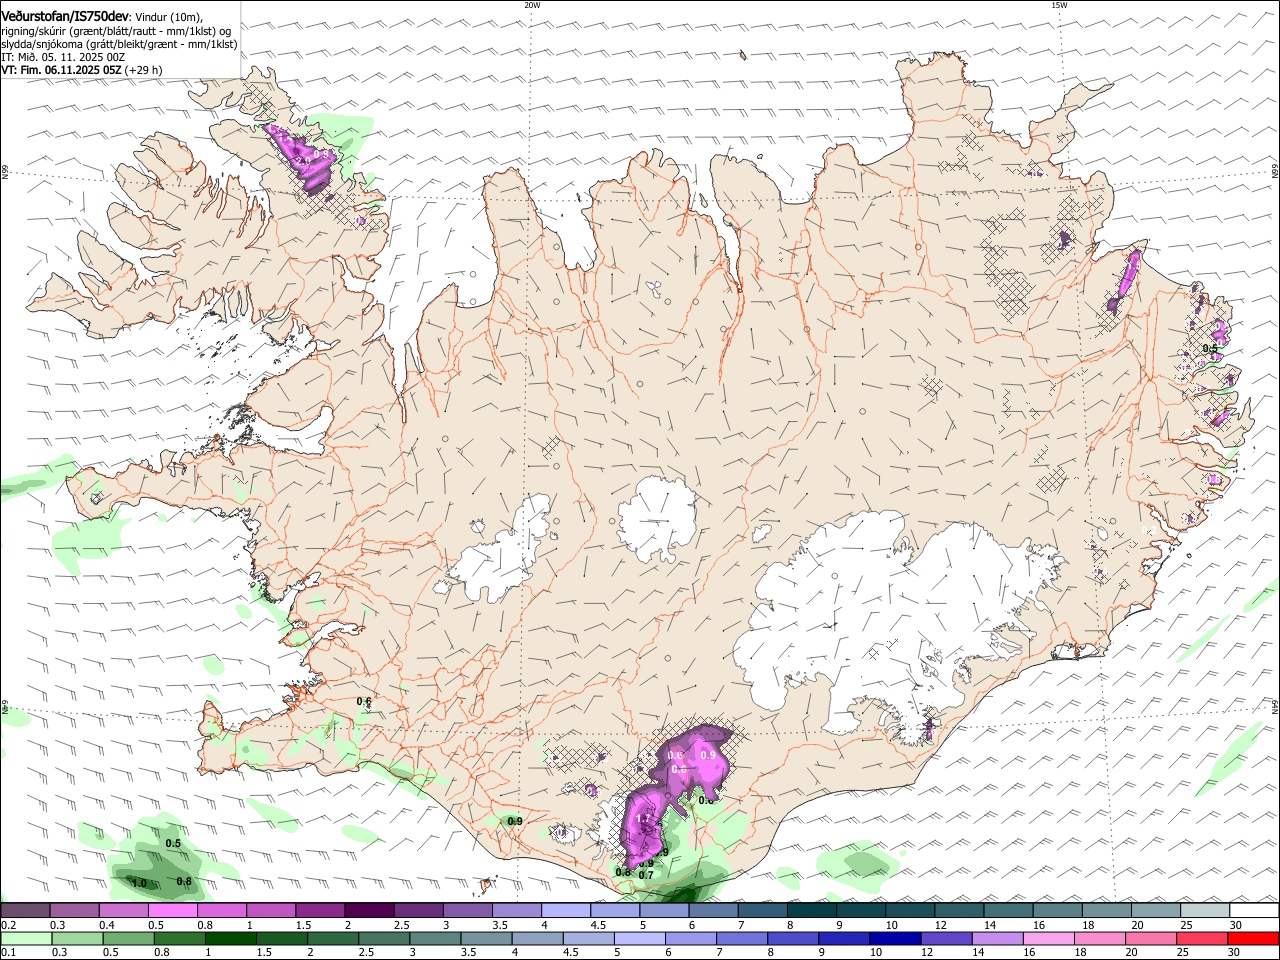1280x960 pixels.
Task: Click the 'IT: Mið. 05. 11. 2025 00Z' line
Action: [63, 57]
